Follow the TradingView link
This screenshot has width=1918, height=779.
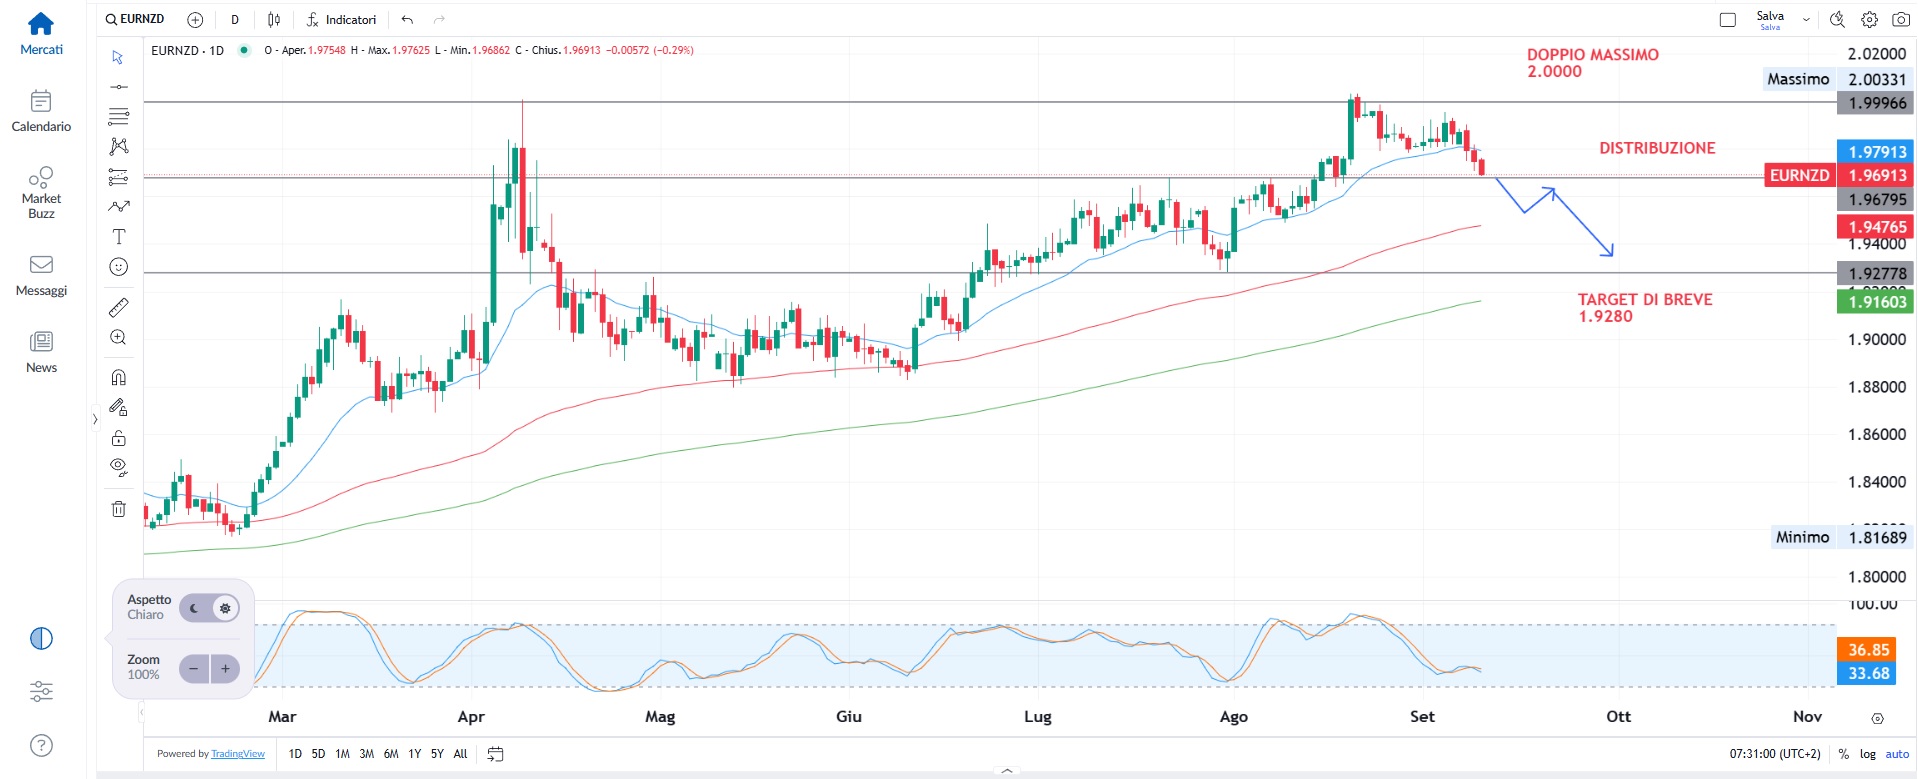pyautogui.click(x=238, y=754)
